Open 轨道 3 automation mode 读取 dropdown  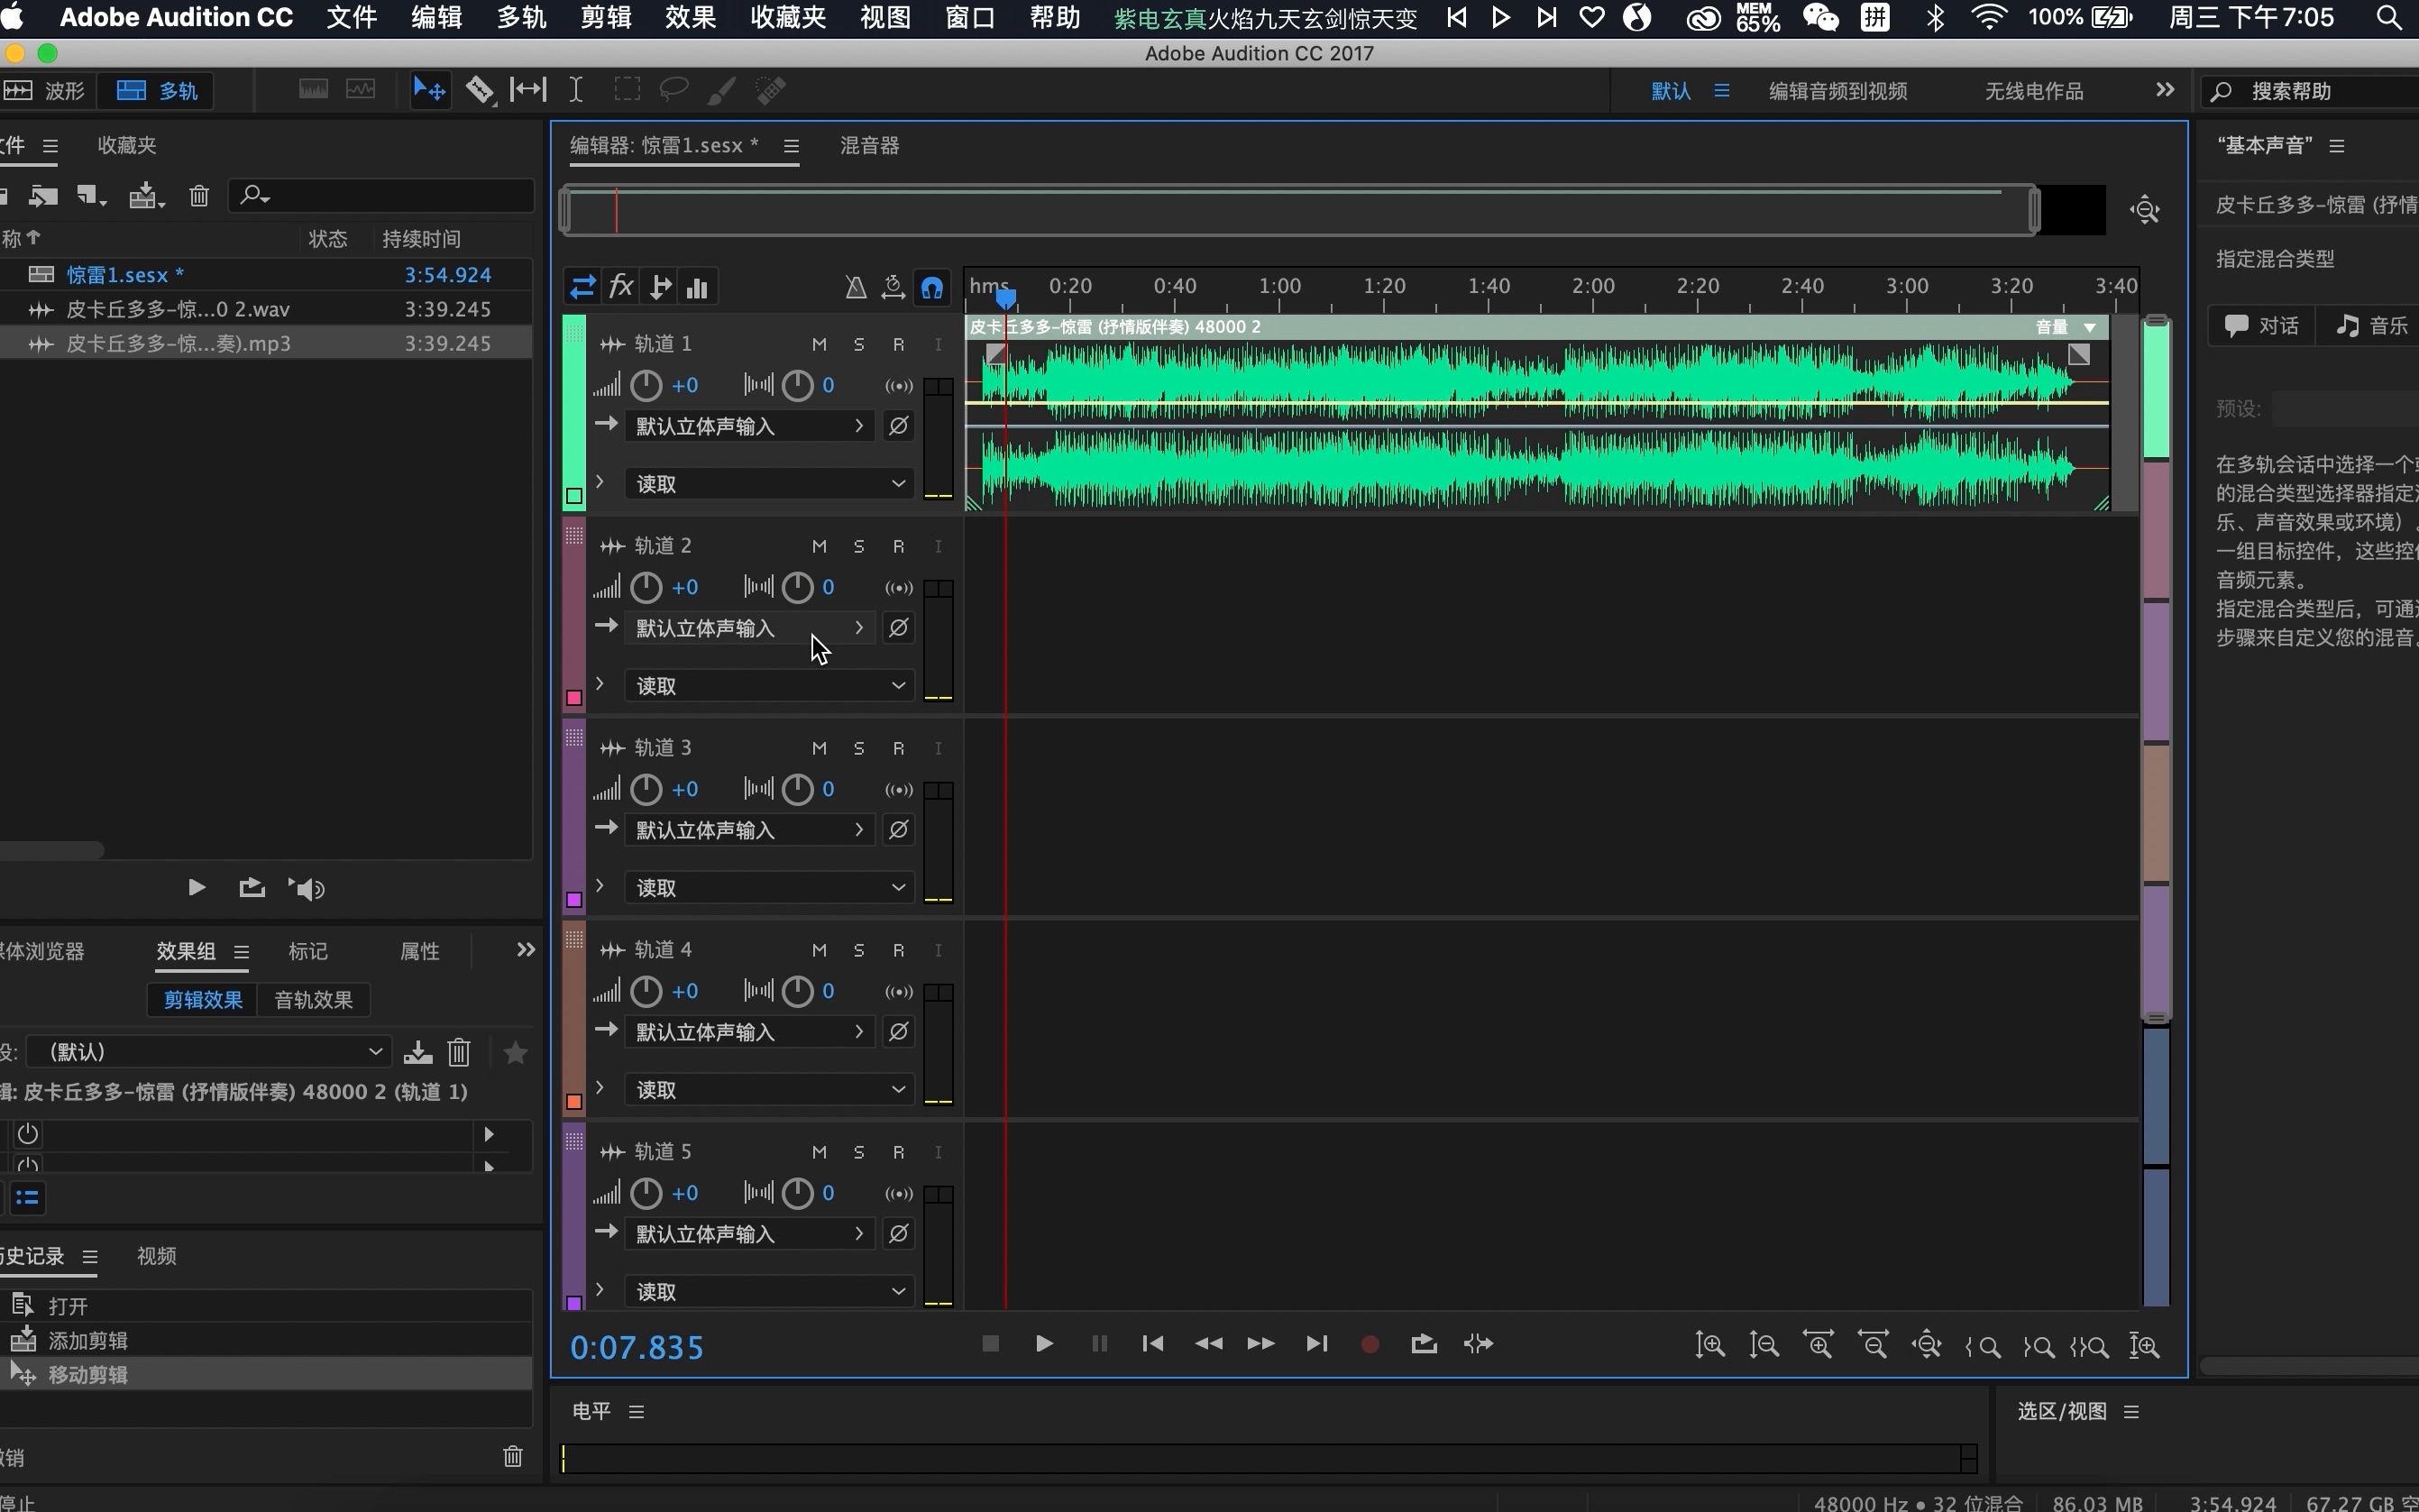pos(769,888)
